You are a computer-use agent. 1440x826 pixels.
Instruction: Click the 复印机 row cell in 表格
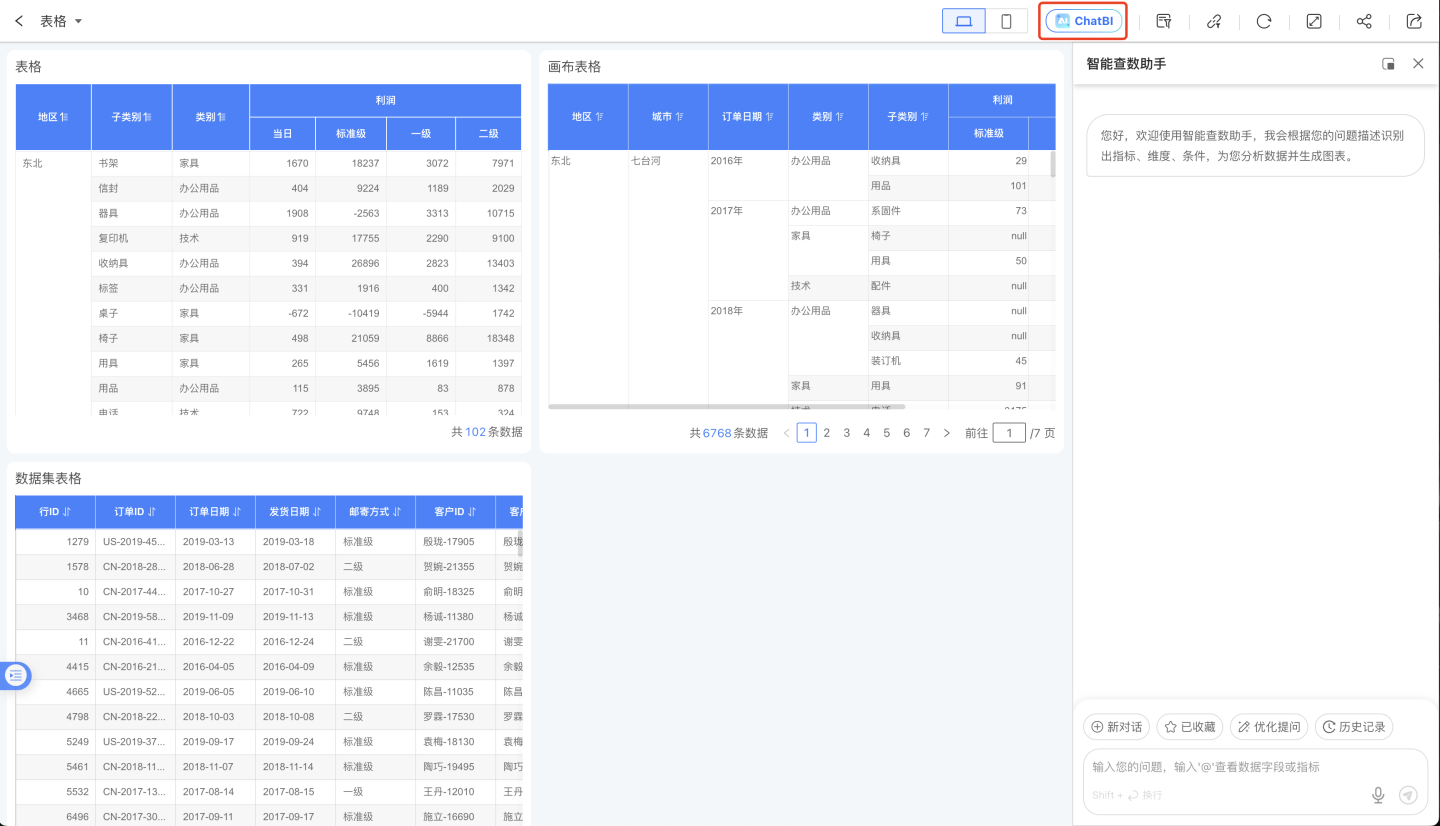(131, 238)
